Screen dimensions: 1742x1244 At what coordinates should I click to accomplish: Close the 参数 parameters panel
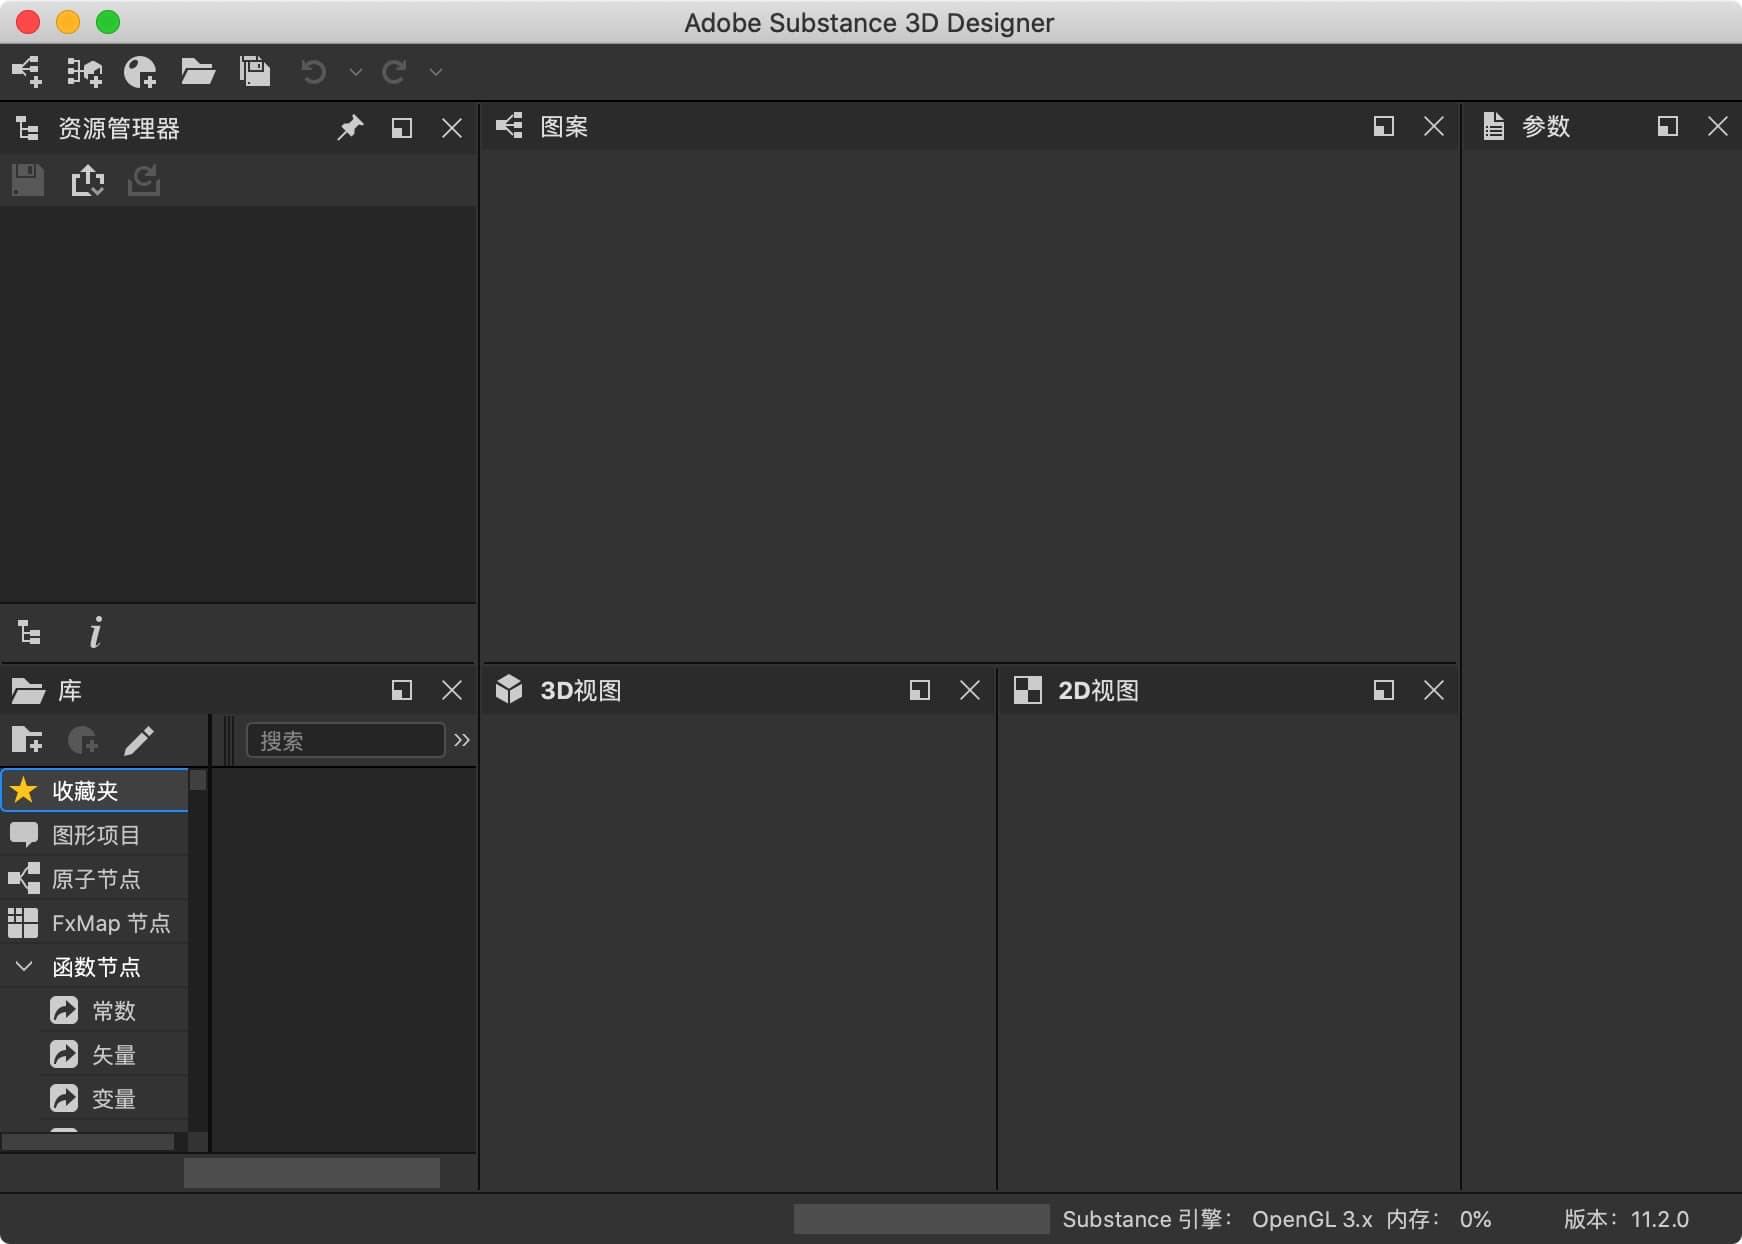tap(1718, 126)
